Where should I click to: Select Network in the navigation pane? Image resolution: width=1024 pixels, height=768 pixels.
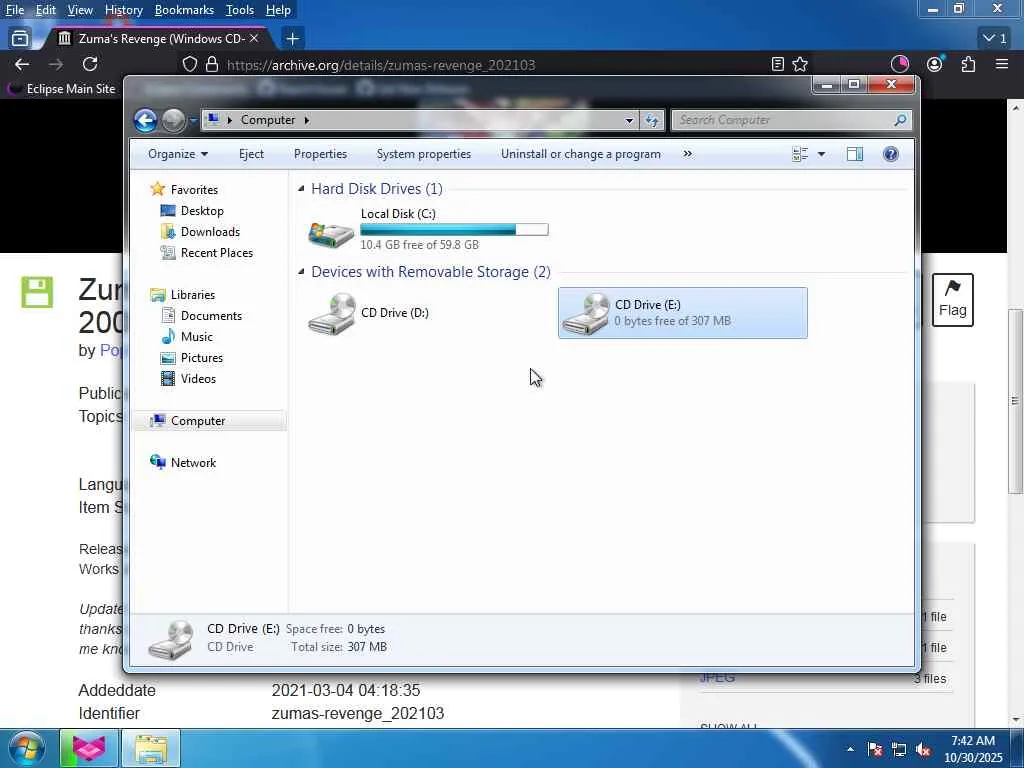[193, 462]
